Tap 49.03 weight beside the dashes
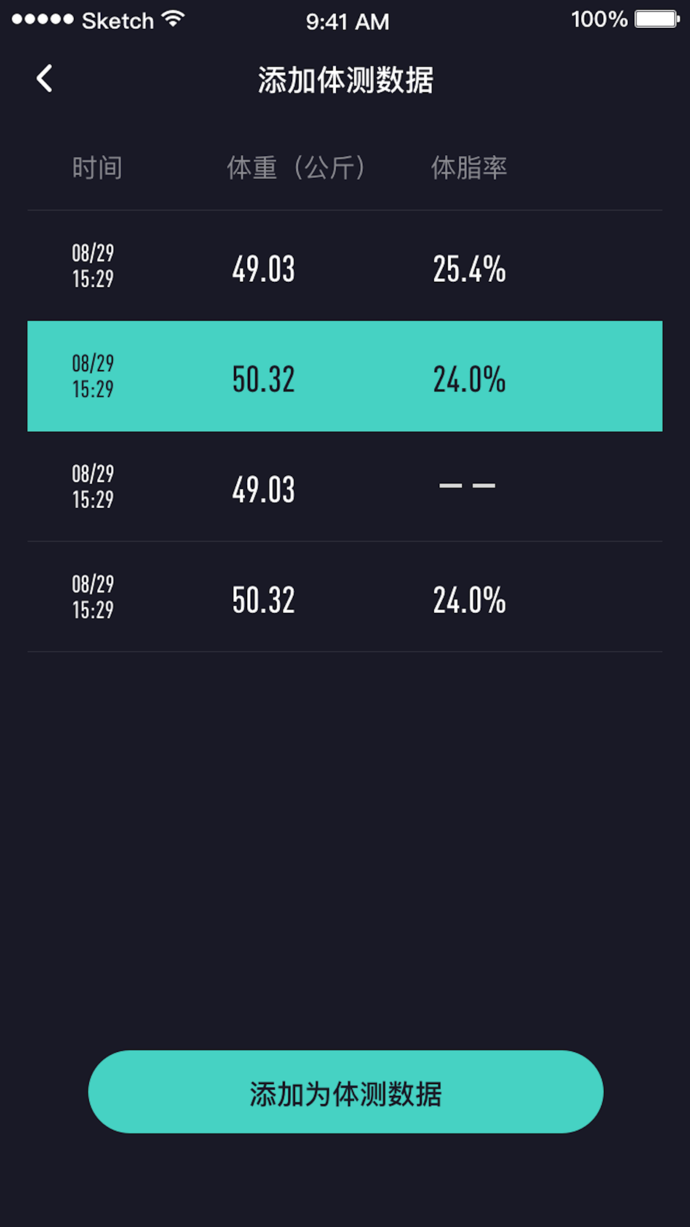 [263, 490]
